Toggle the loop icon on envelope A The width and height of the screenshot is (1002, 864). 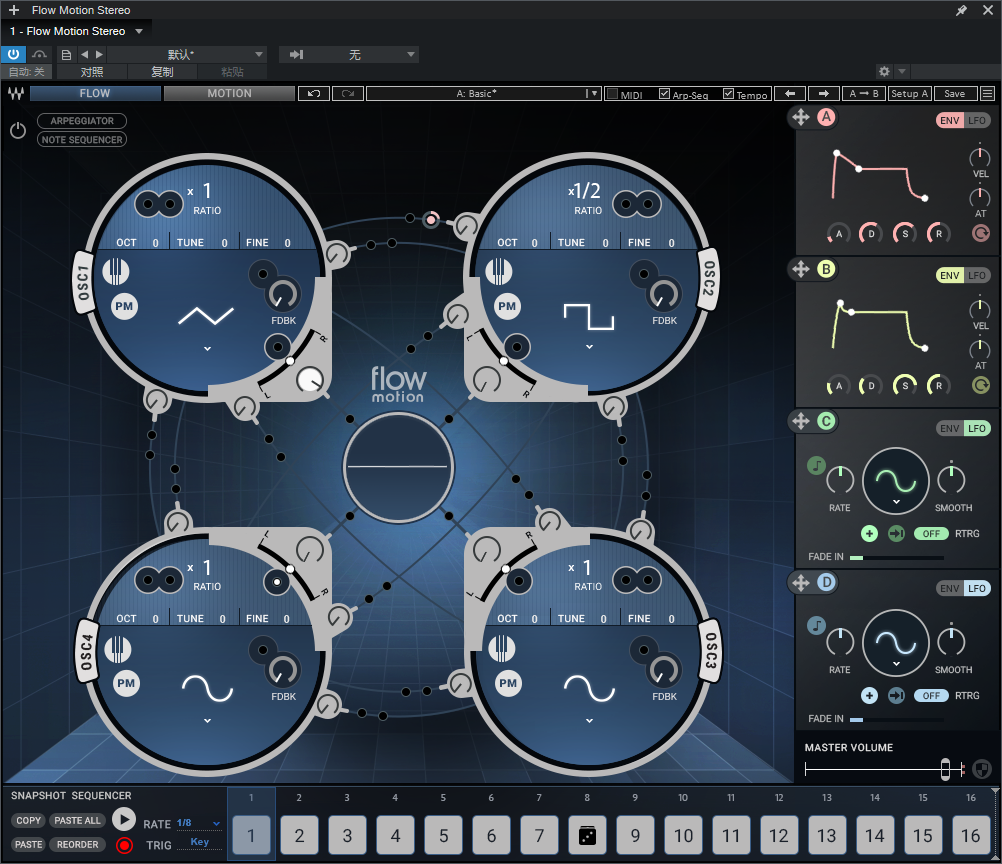(x=981, y=233)
